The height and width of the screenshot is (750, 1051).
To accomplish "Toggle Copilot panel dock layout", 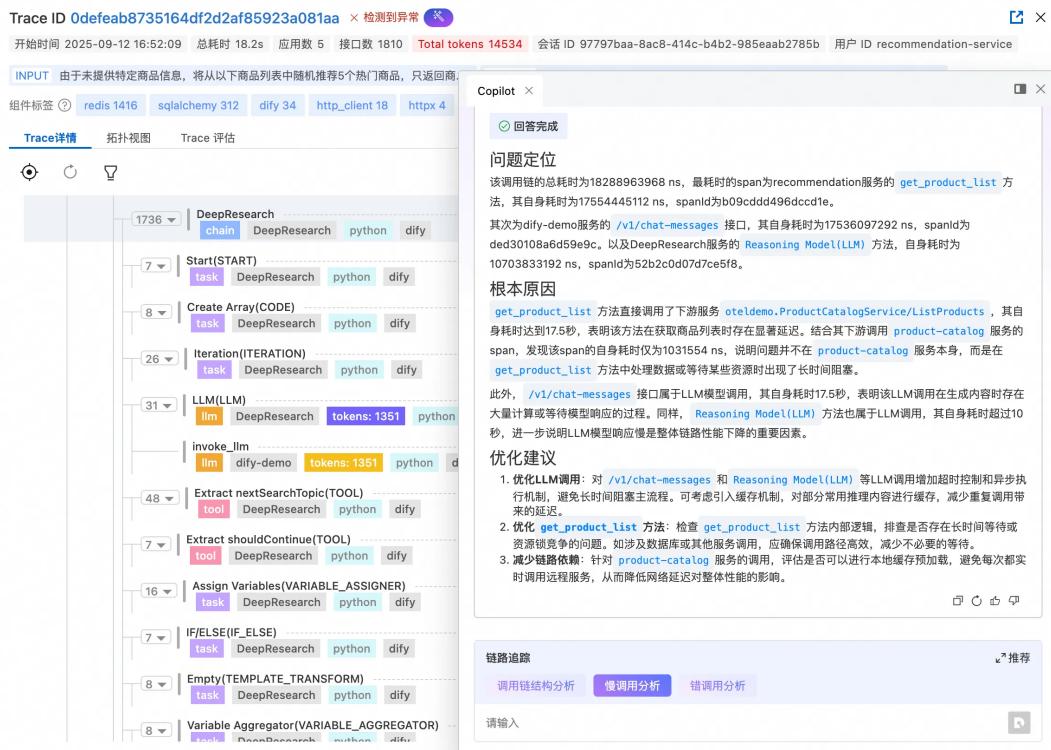I will (x=1020, y=90).
